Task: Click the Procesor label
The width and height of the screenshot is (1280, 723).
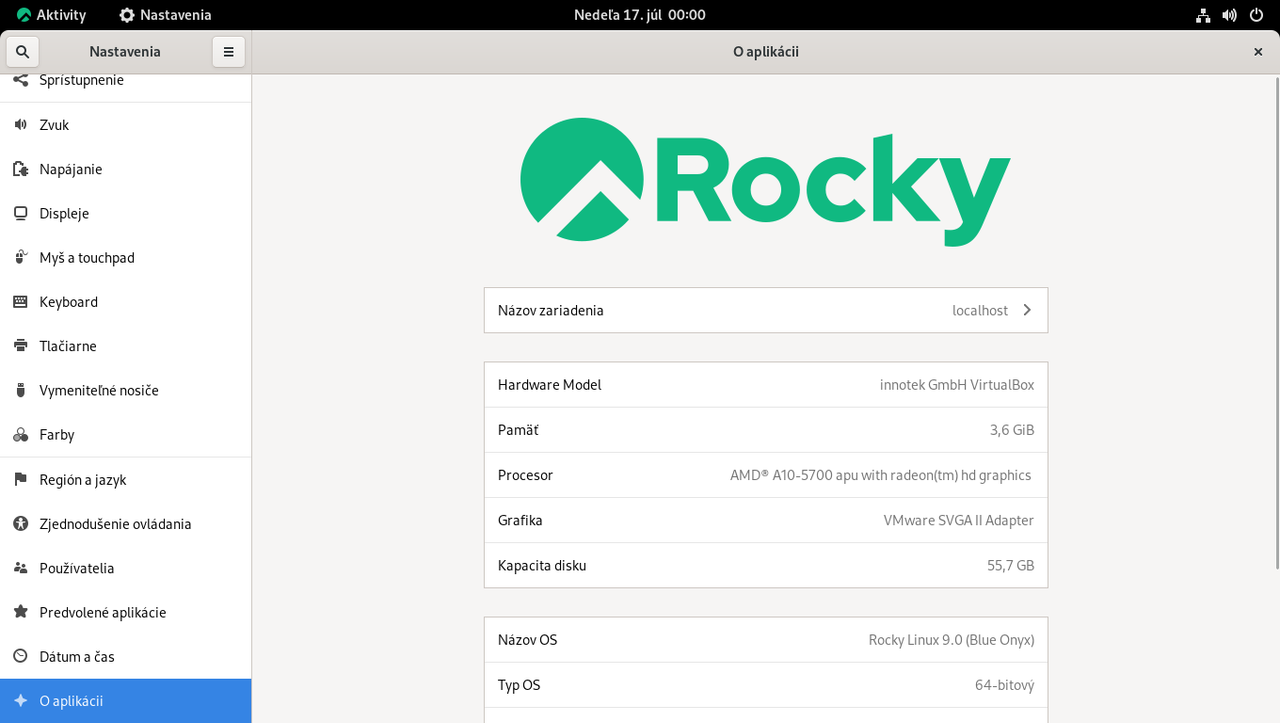Action: click(x=525, y=475)
